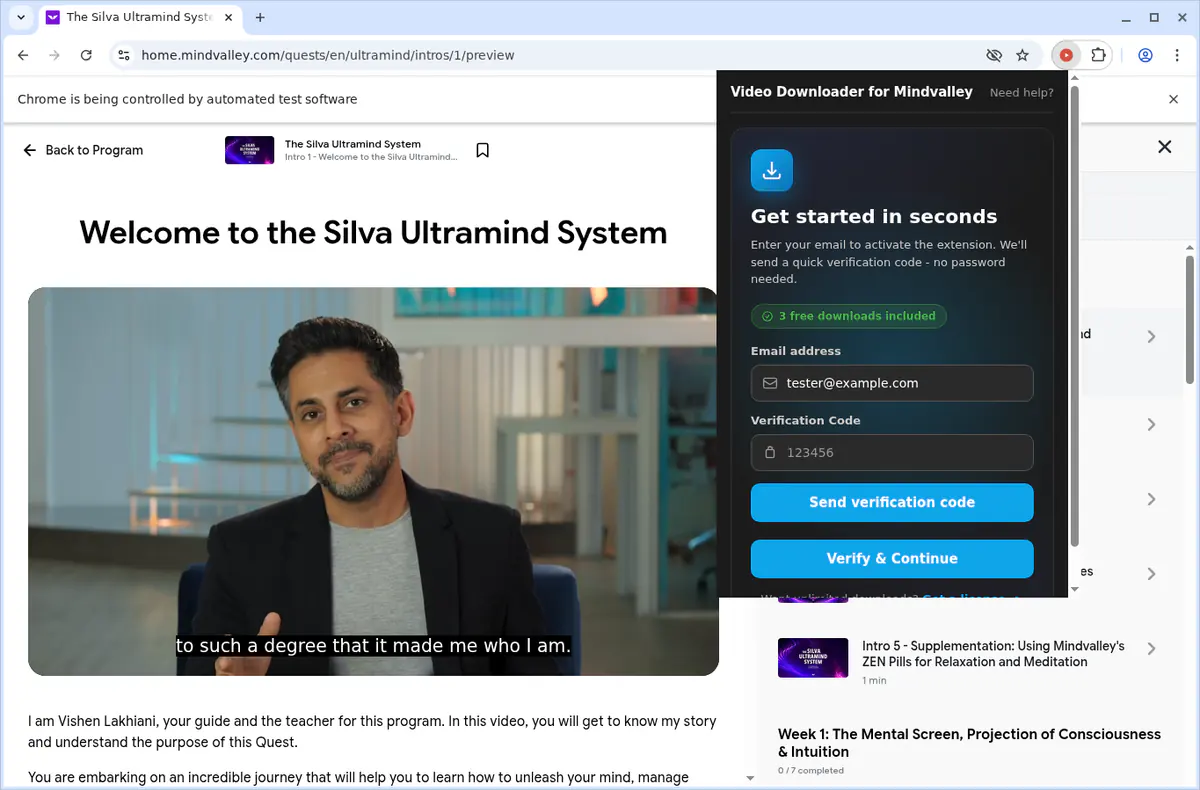The width and height of the screenshot is (1200, 790).
Task: Open Intro 5 - Supplementation lesson title
Action: pos(993,654)
